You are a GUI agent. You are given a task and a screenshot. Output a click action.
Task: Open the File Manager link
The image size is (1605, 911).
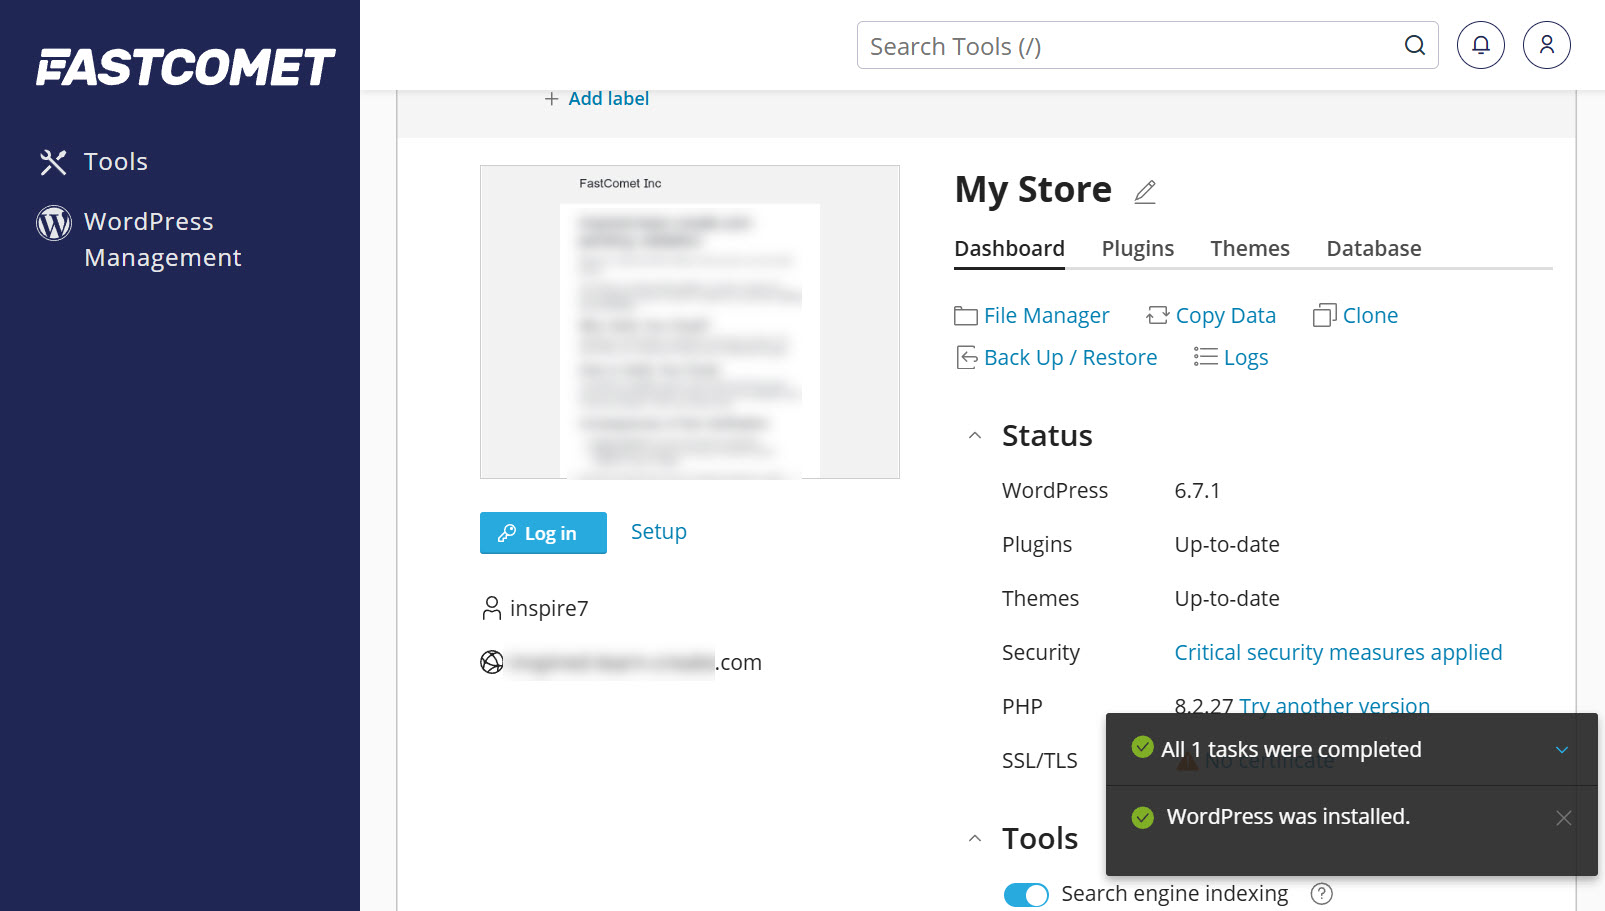1047,316
